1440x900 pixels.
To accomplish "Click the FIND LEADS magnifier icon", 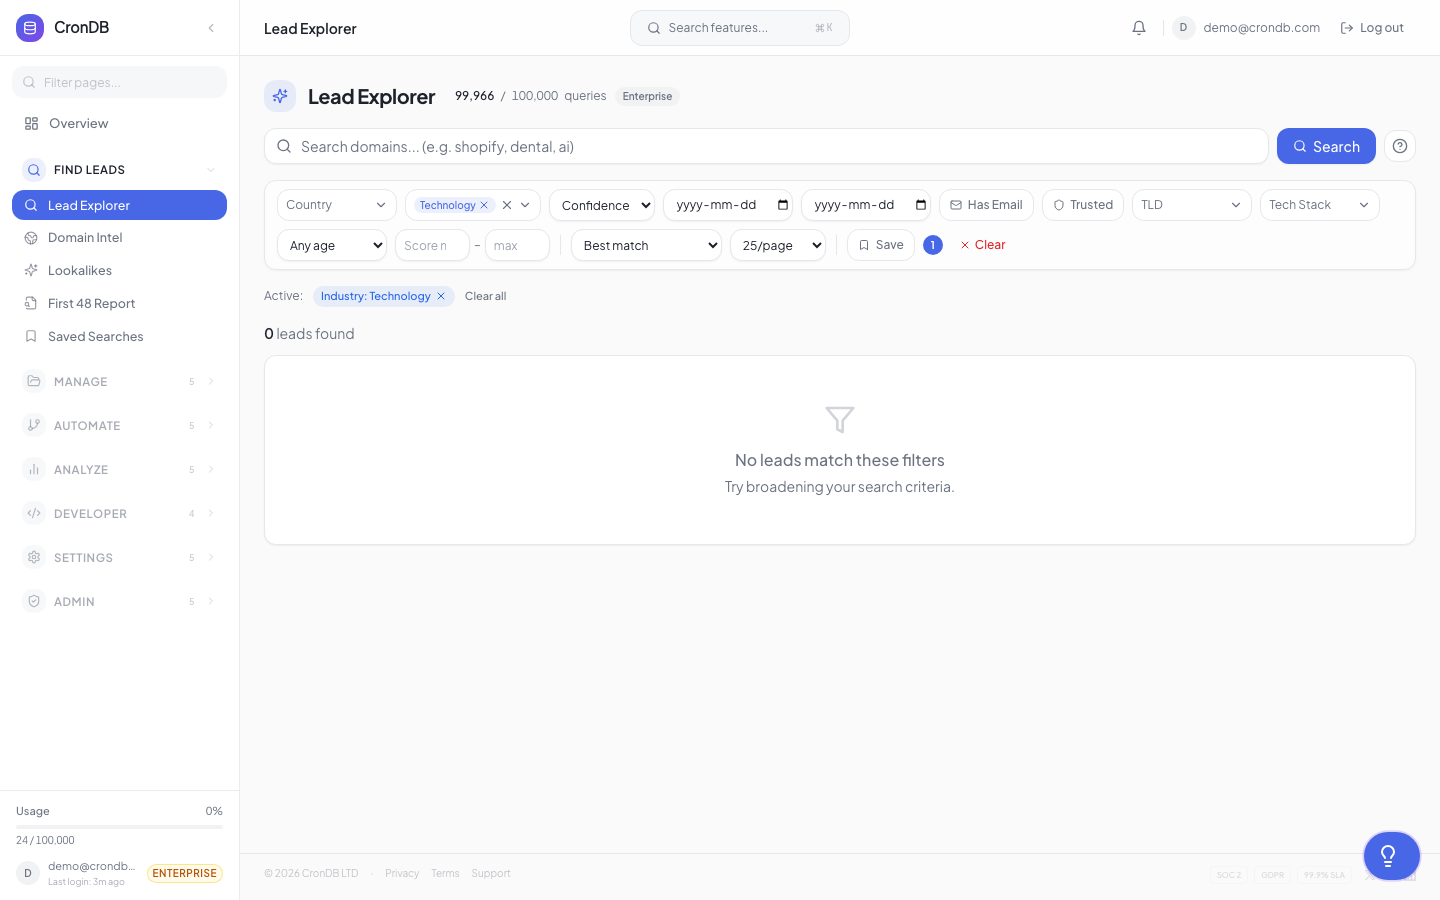I will 34,169.
